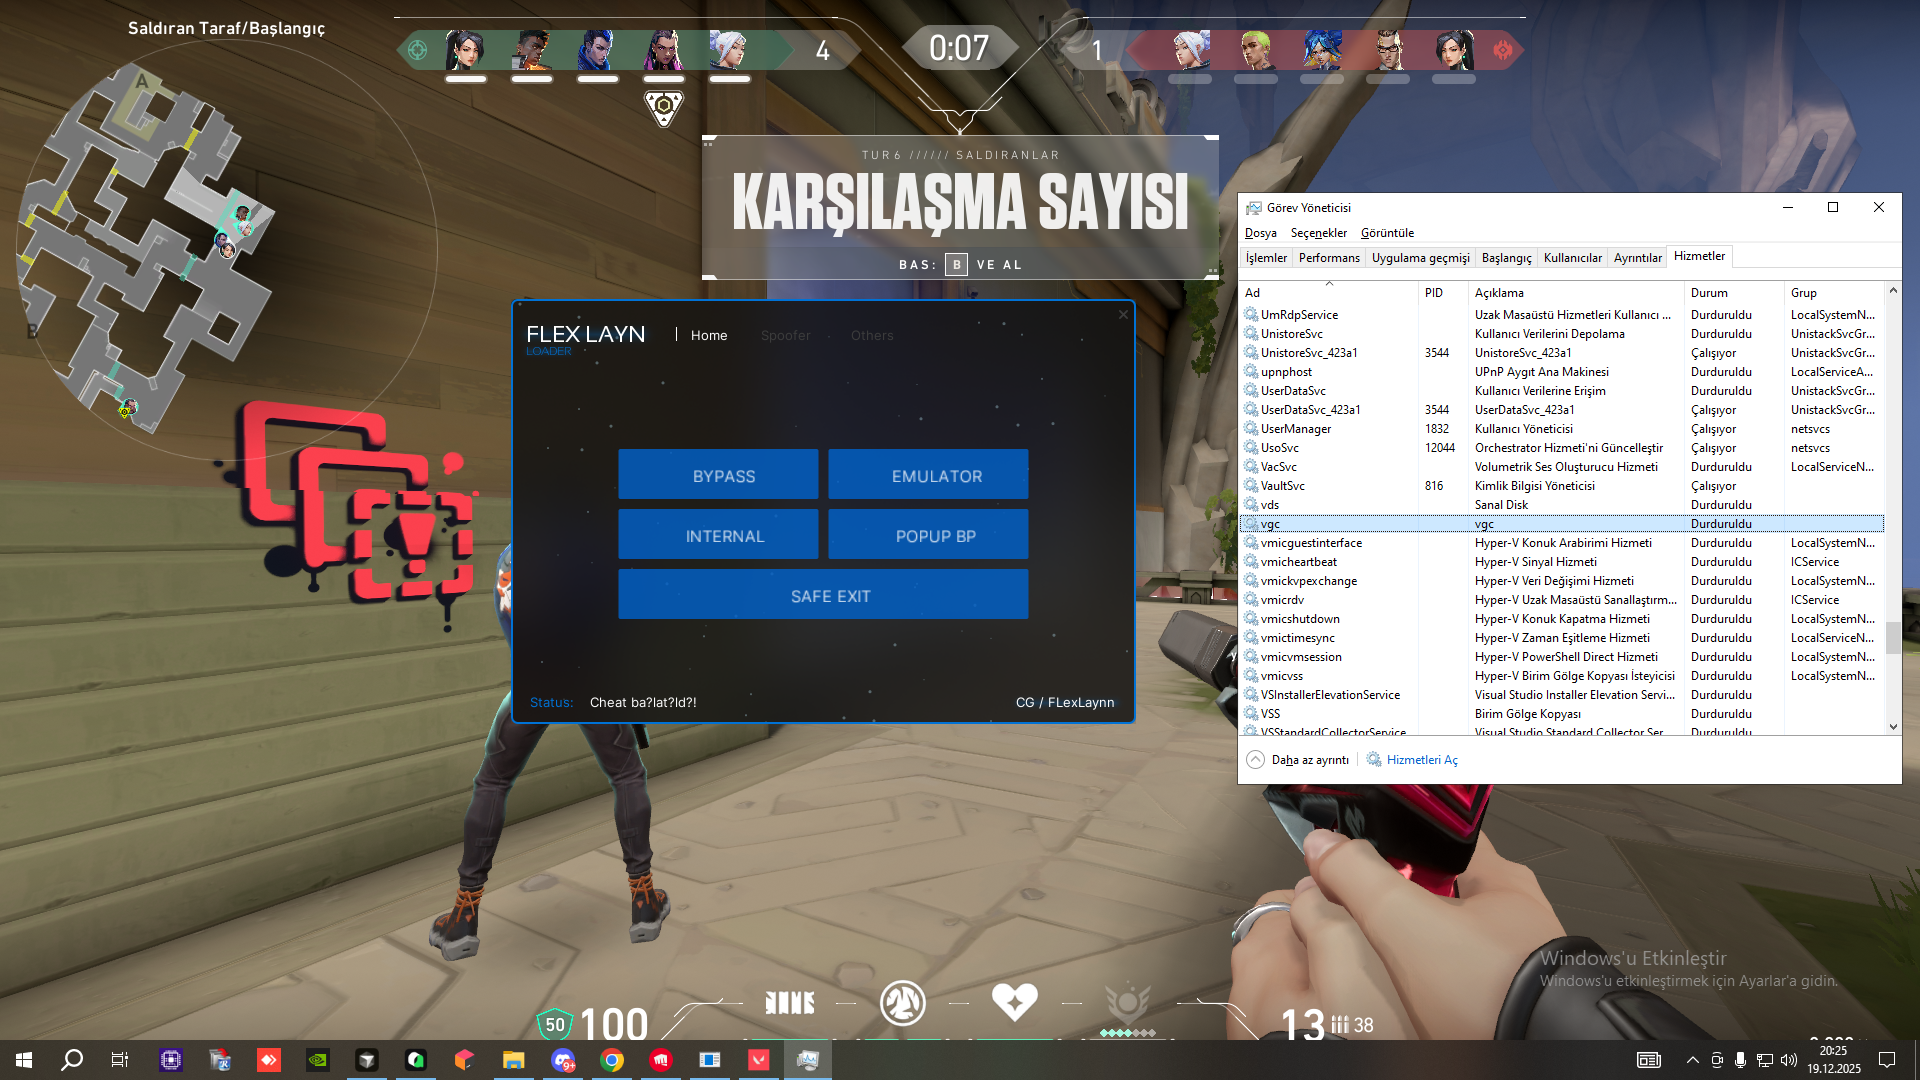Sort services by Ad column header

tap(1329, 293)
